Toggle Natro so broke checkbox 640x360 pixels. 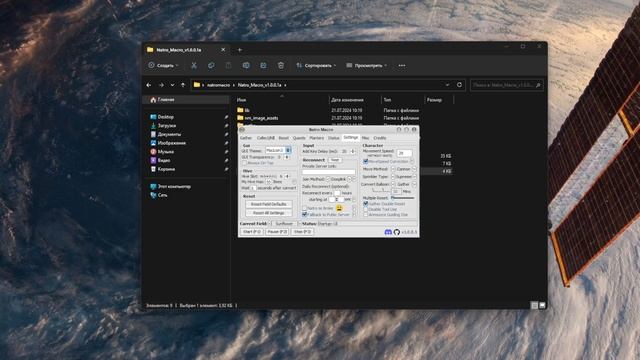[x=304, y=209]
